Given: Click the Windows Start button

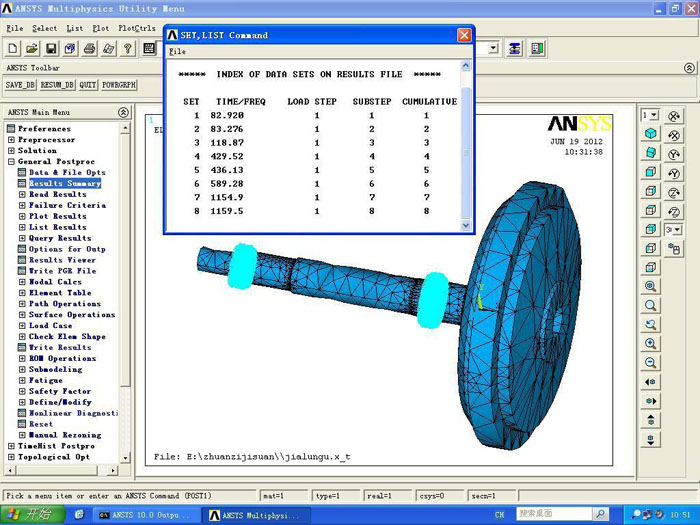Looking at the screenshot, I should coord(28,514).
